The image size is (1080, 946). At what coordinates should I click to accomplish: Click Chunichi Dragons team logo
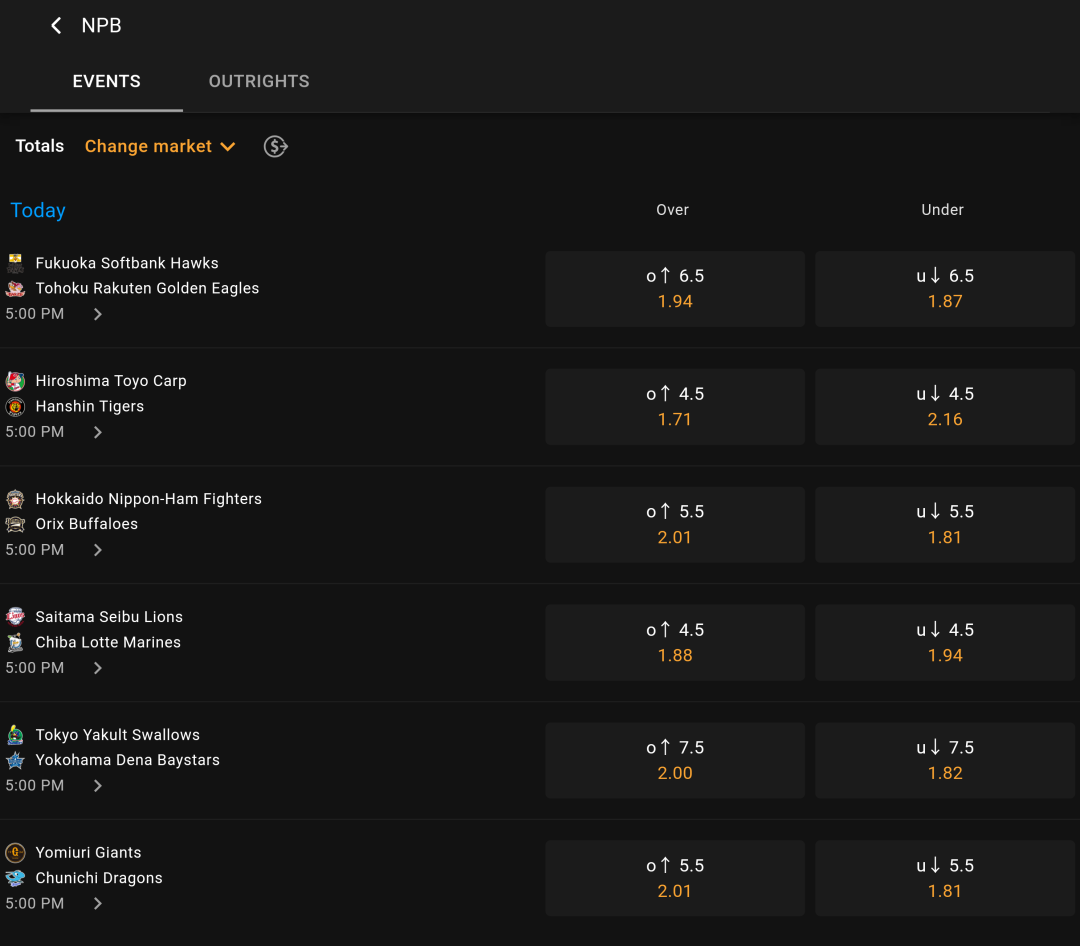tap(15, 878)
